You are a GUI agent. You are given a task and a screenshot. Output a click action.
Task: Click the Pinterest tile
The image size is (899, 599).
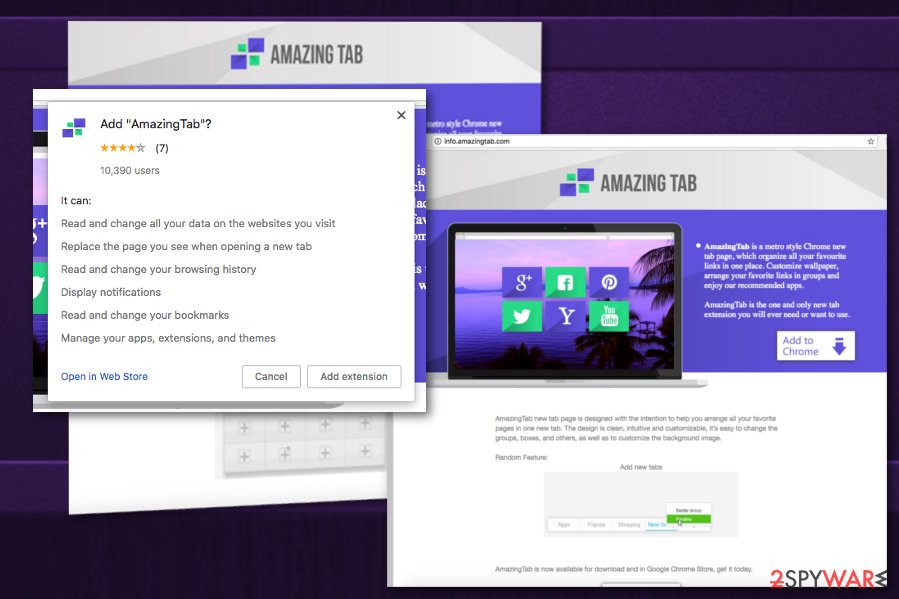pos(609,282)
